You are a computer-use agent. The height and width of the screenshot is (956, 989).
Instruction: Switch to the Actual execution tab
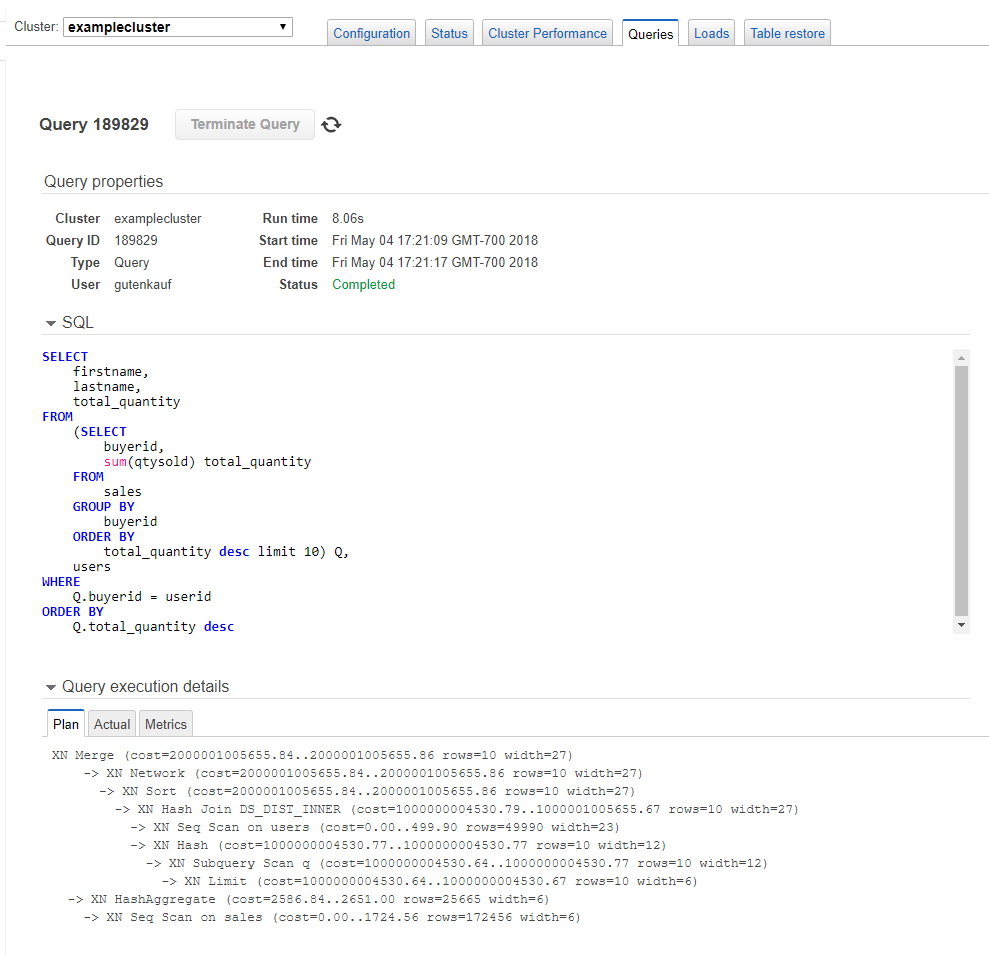112,724
